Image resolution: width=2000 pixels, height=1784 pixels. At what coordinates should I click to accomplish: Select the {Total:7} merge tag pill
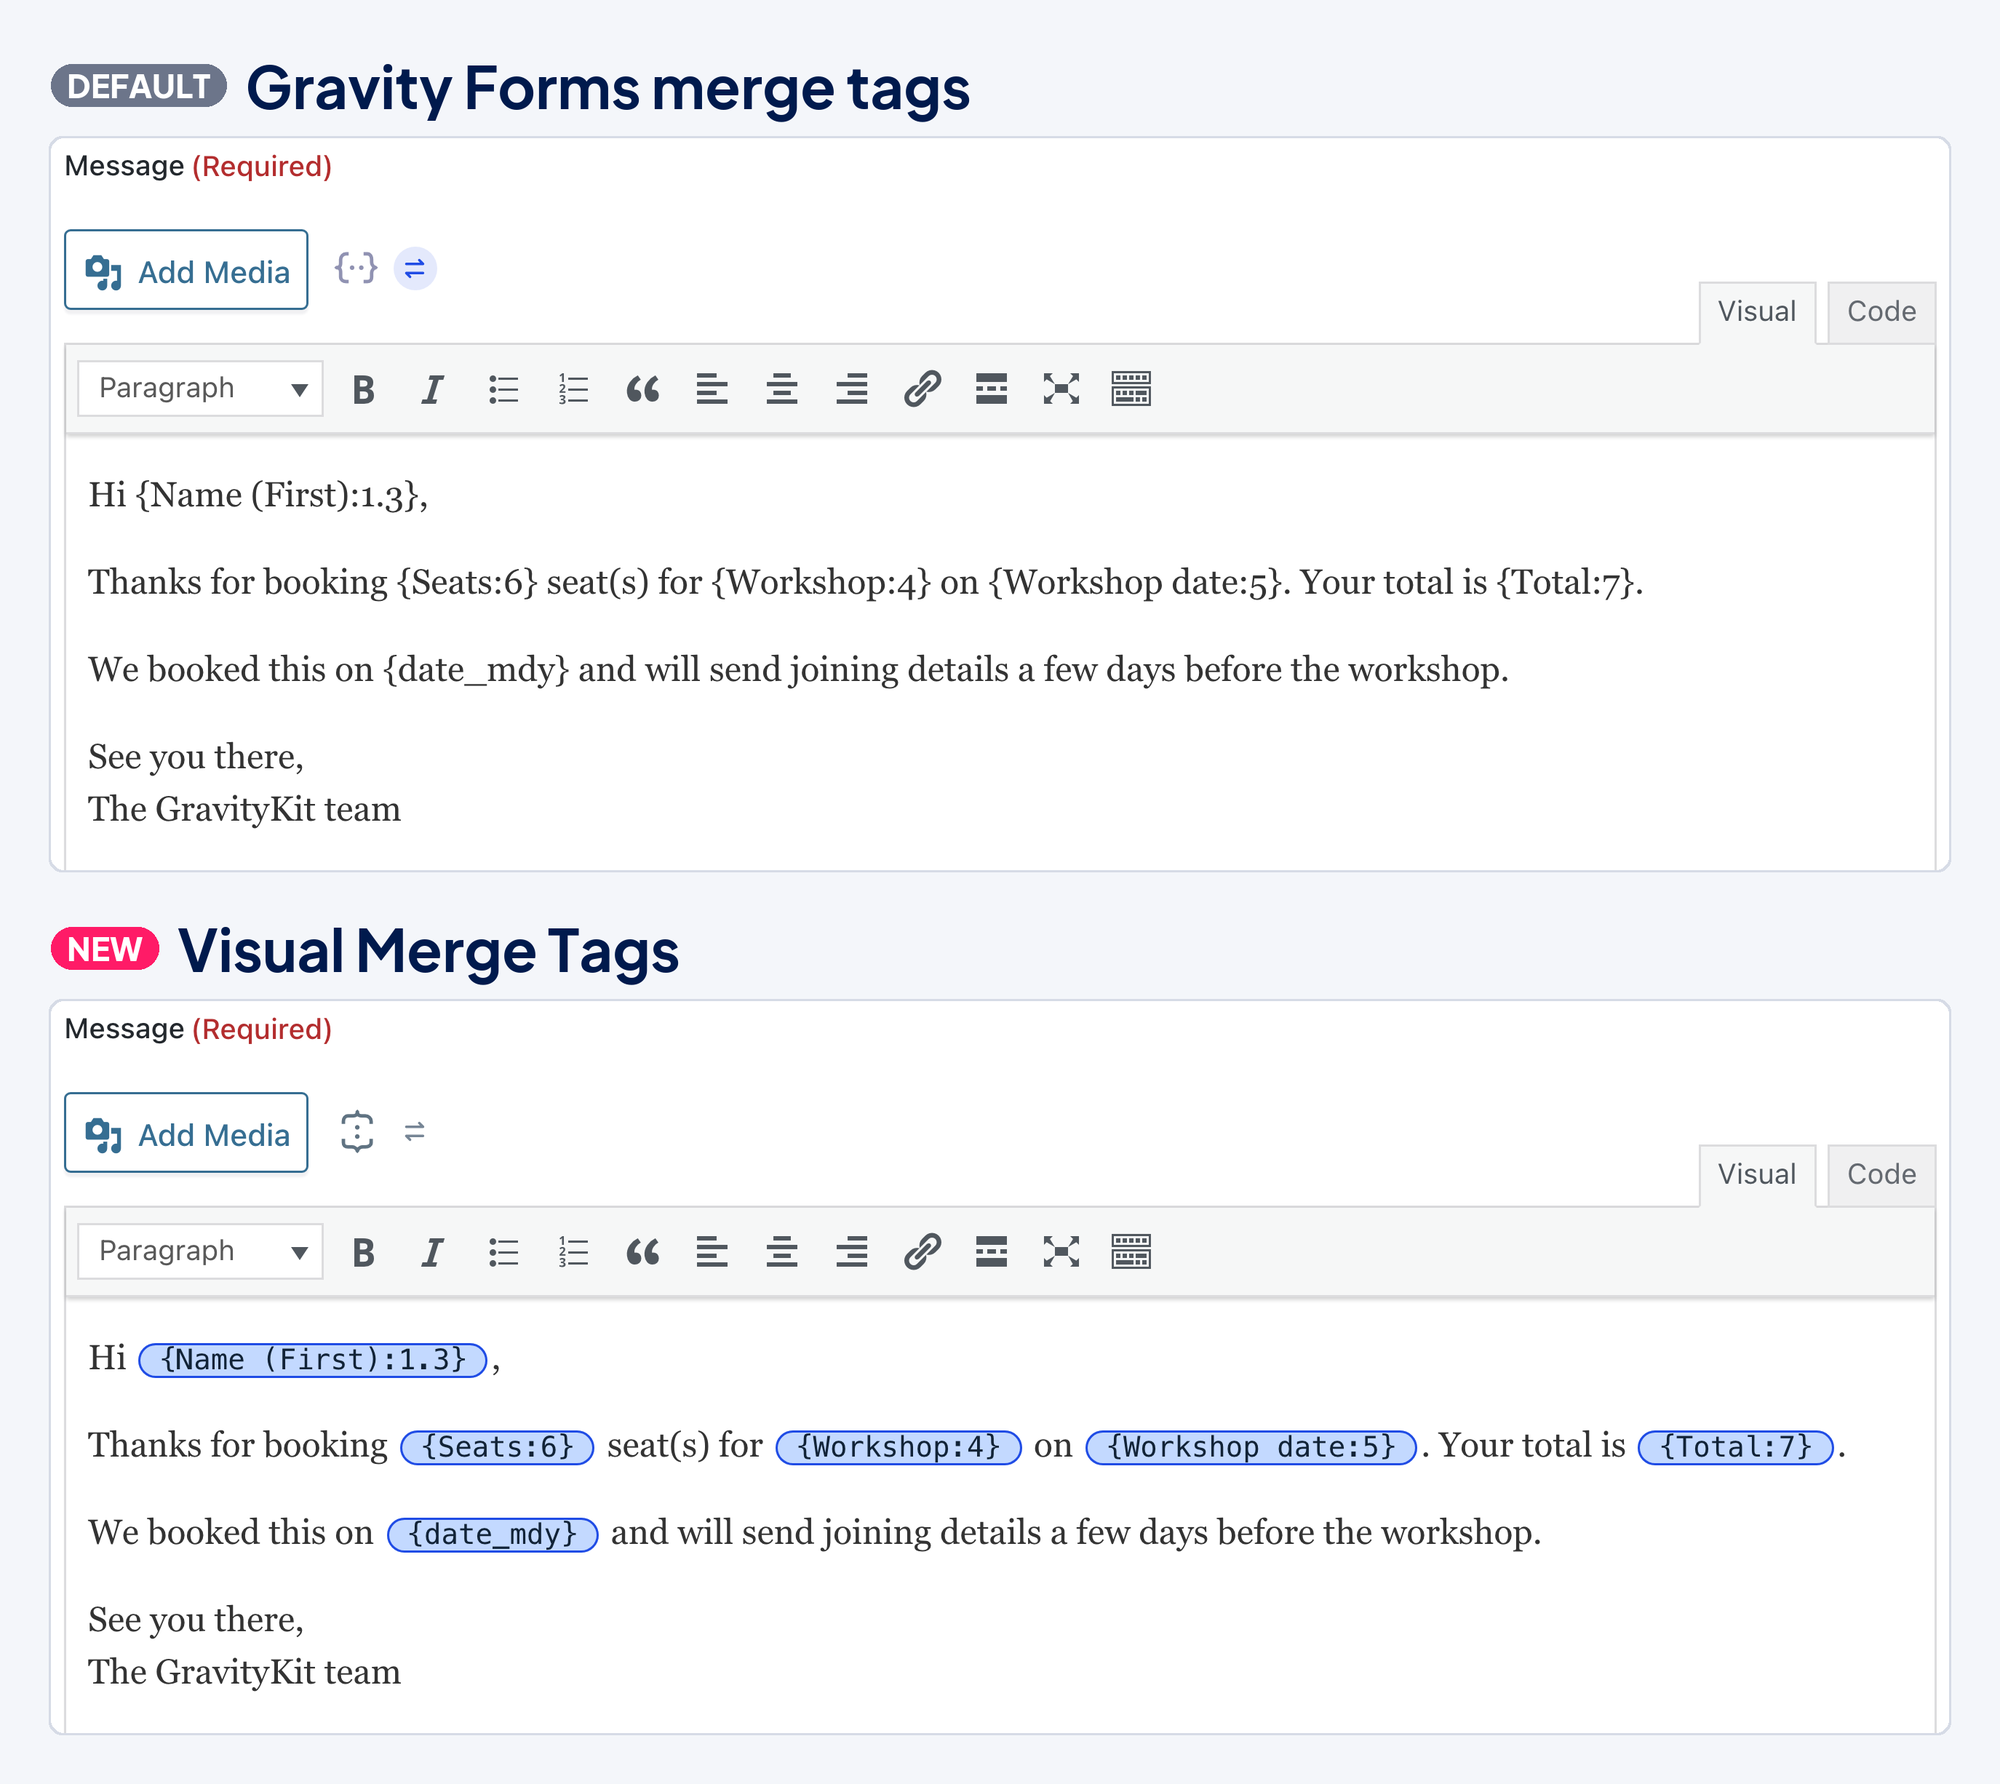1735,1447
